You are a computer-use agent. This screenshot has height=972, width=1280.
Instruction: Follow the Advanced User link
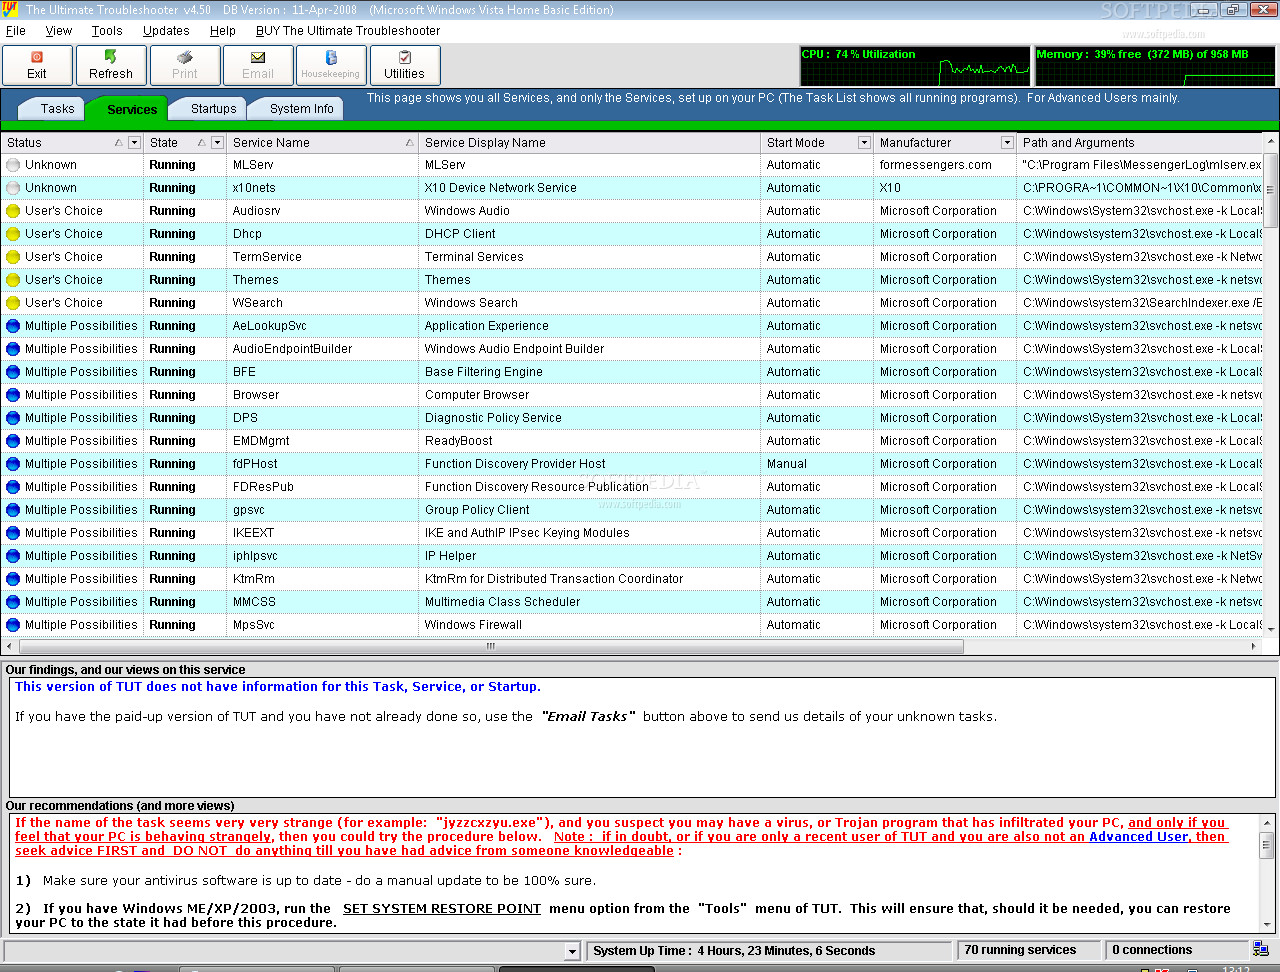[x=1139, y=837]
